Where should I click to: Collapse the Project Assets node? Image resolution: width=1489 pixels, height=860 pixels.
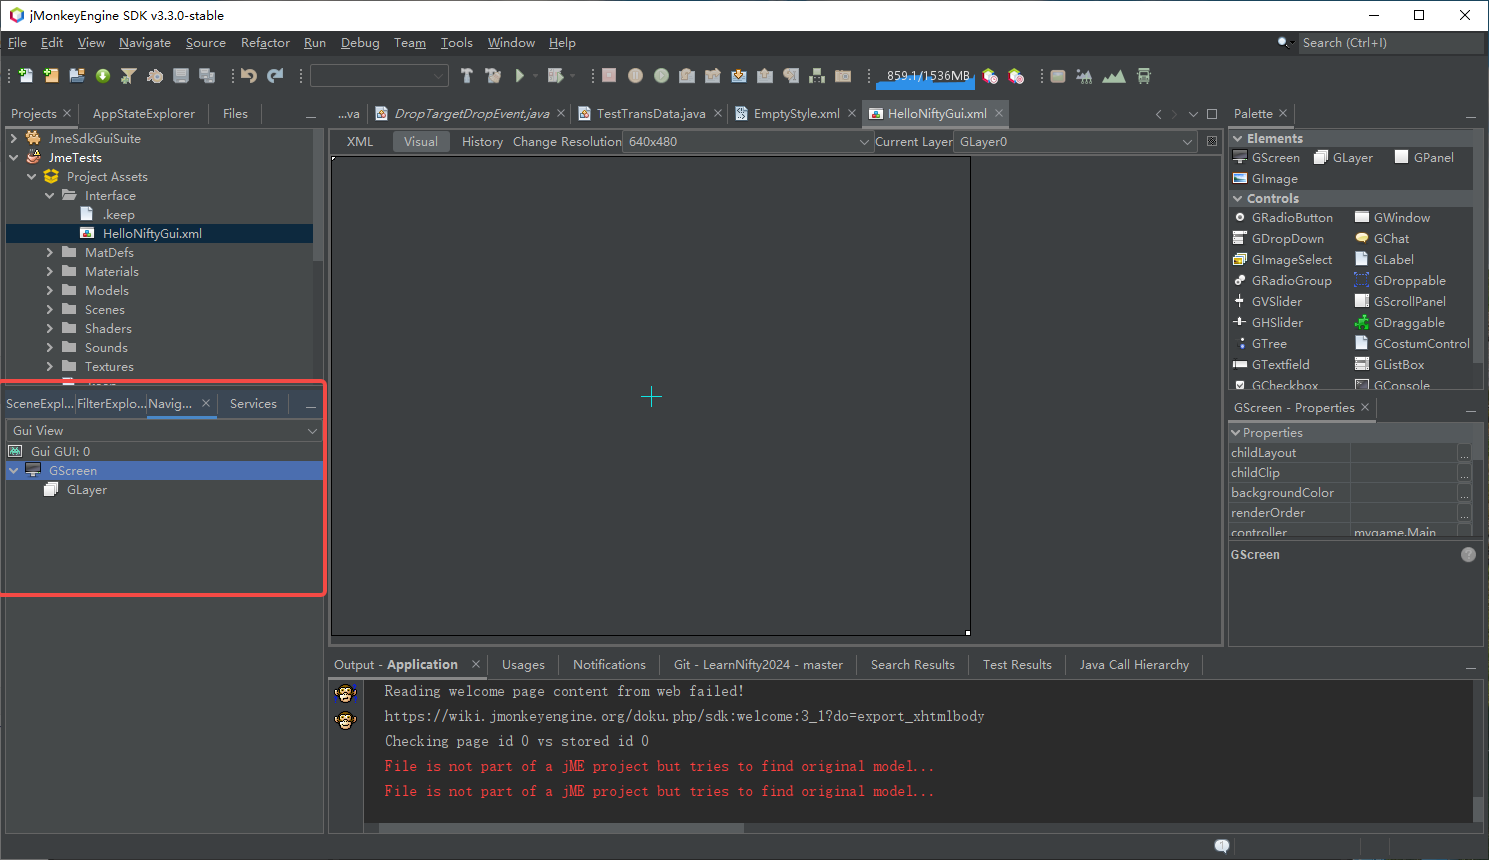point(32,177)
